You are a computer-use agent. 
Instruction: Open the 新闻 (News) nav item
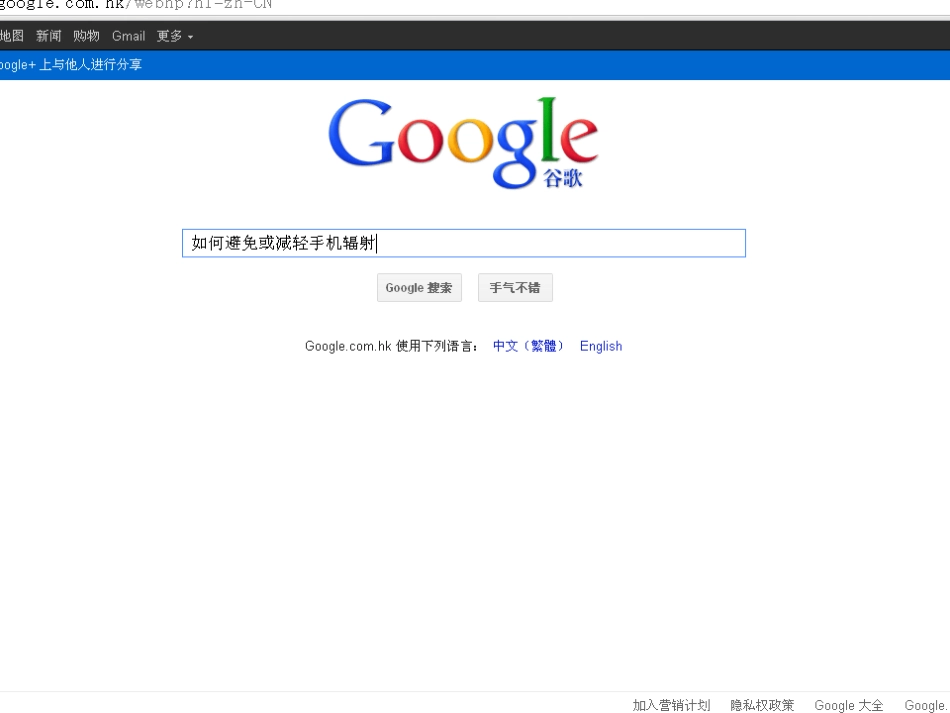[x=48, y=36]
